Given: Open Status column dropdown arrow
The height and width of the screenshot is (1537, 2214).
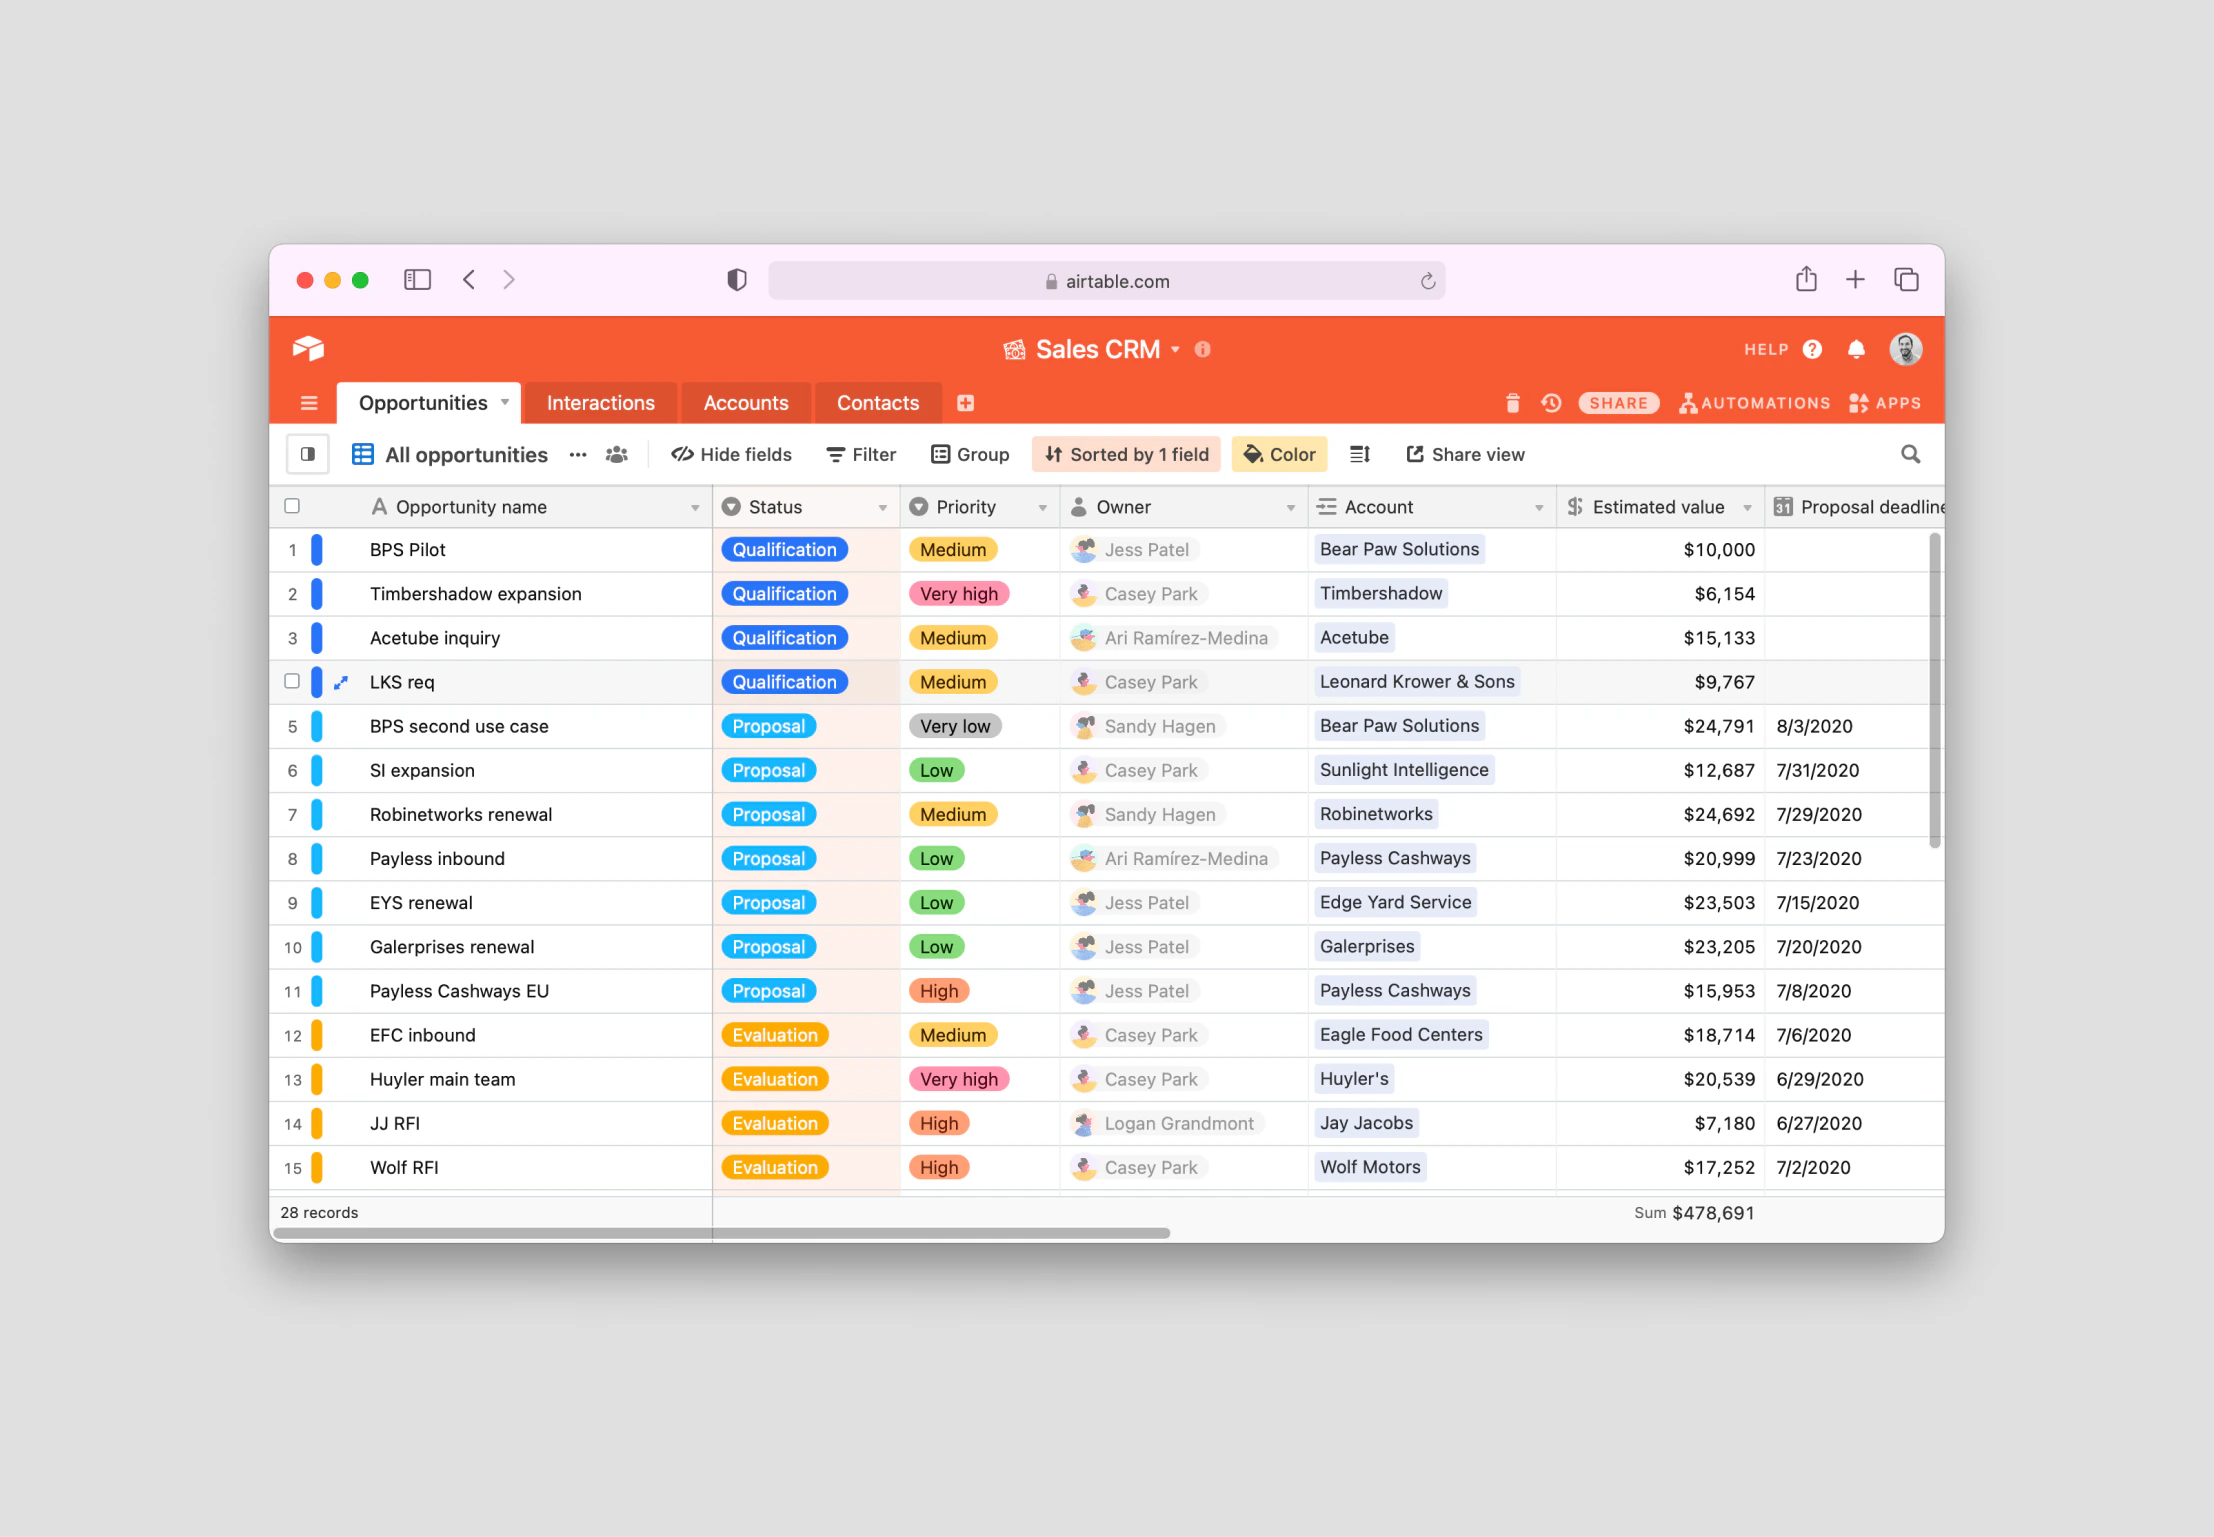Looking at the screenshot, I should click(883, 508).
